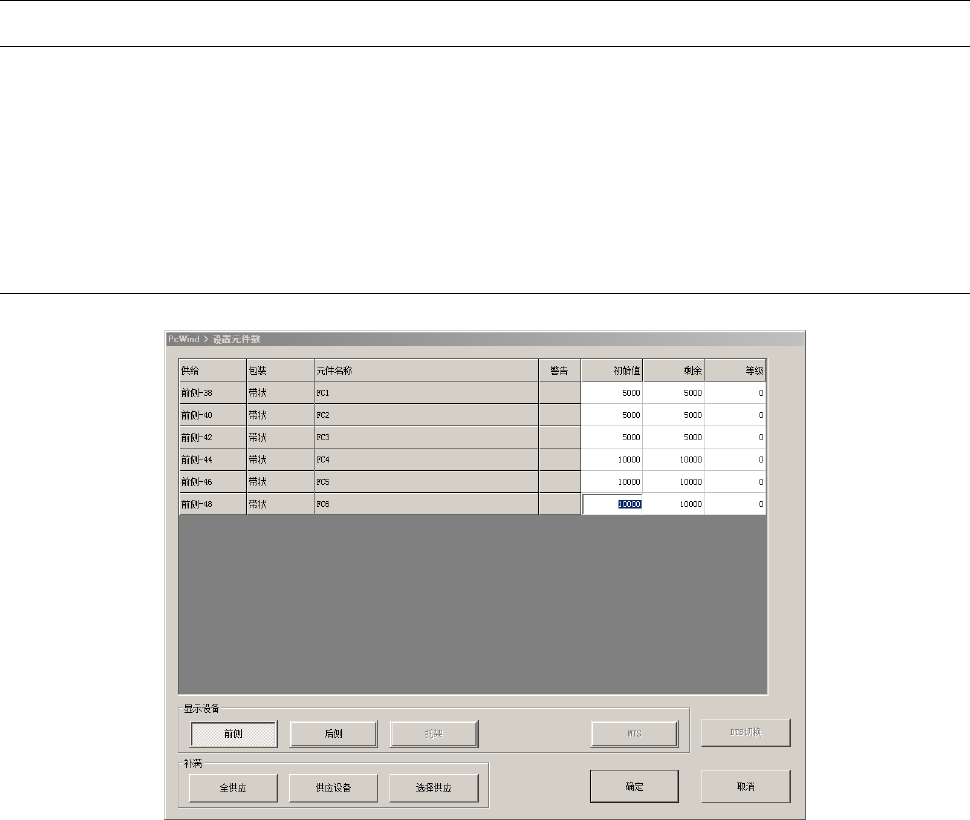Click component name FC5

pyautogui.click(x=427, y=482)
